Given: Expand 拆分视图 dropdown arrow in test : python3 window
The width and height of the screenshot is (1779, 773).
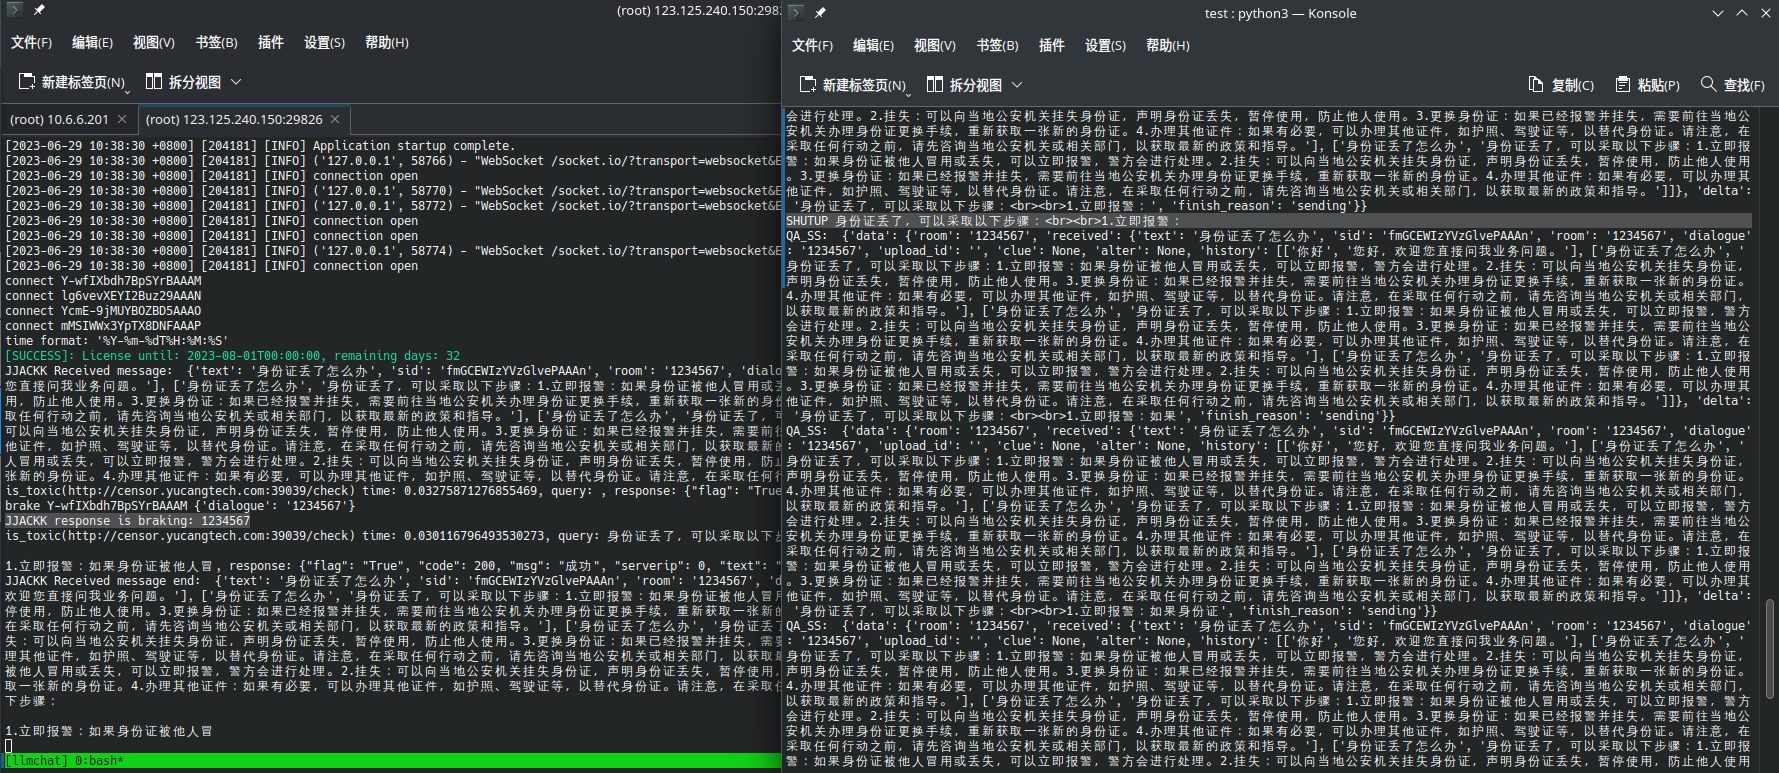Looking at the screenshot, I should [x=1017, y=85].
